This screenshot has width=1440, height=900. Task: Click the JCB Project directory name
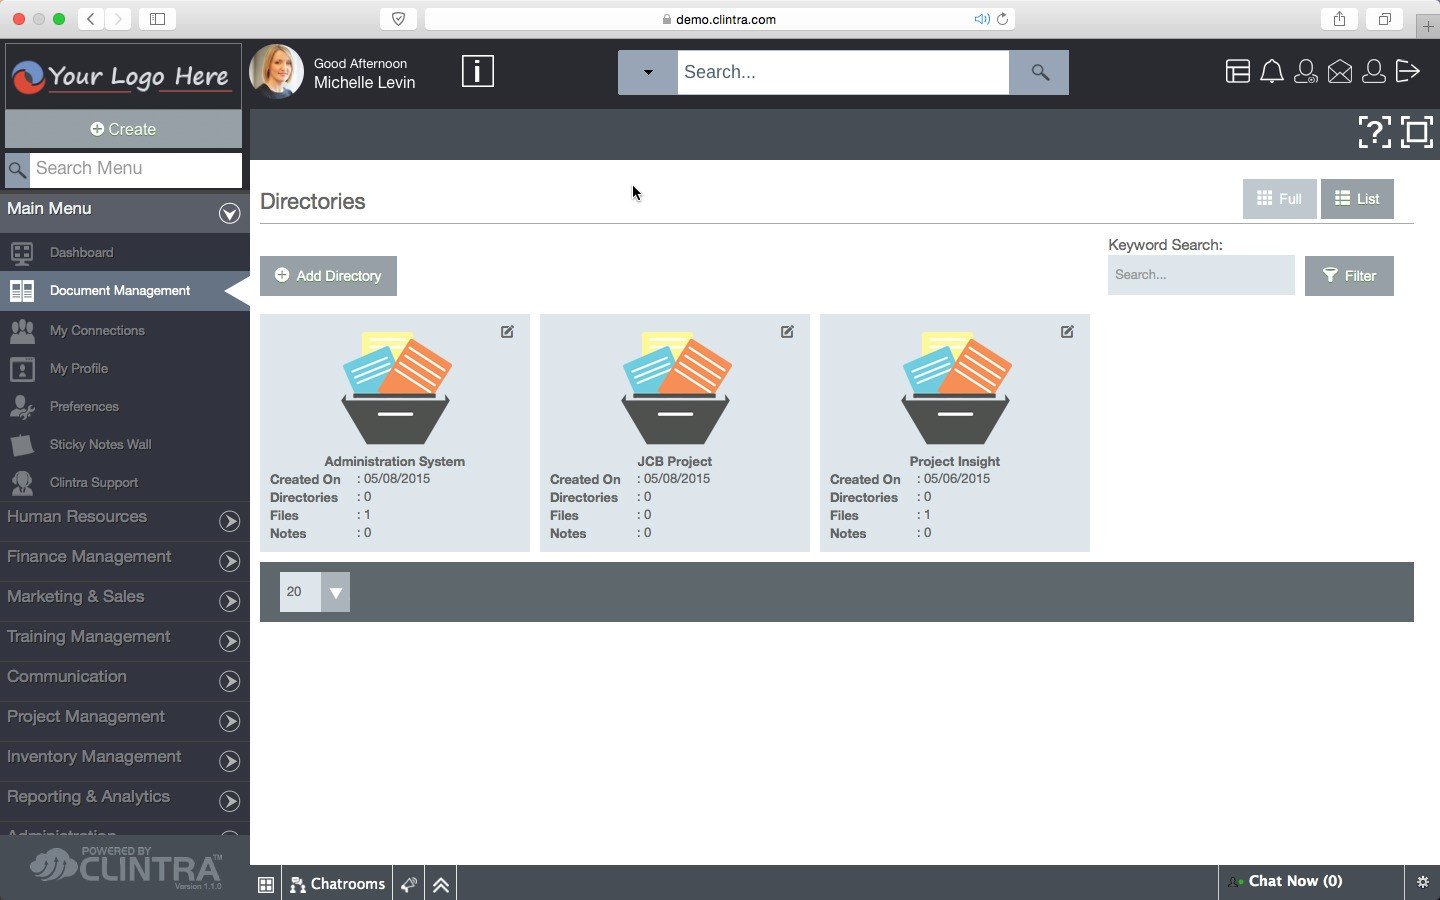pos(675,461)
